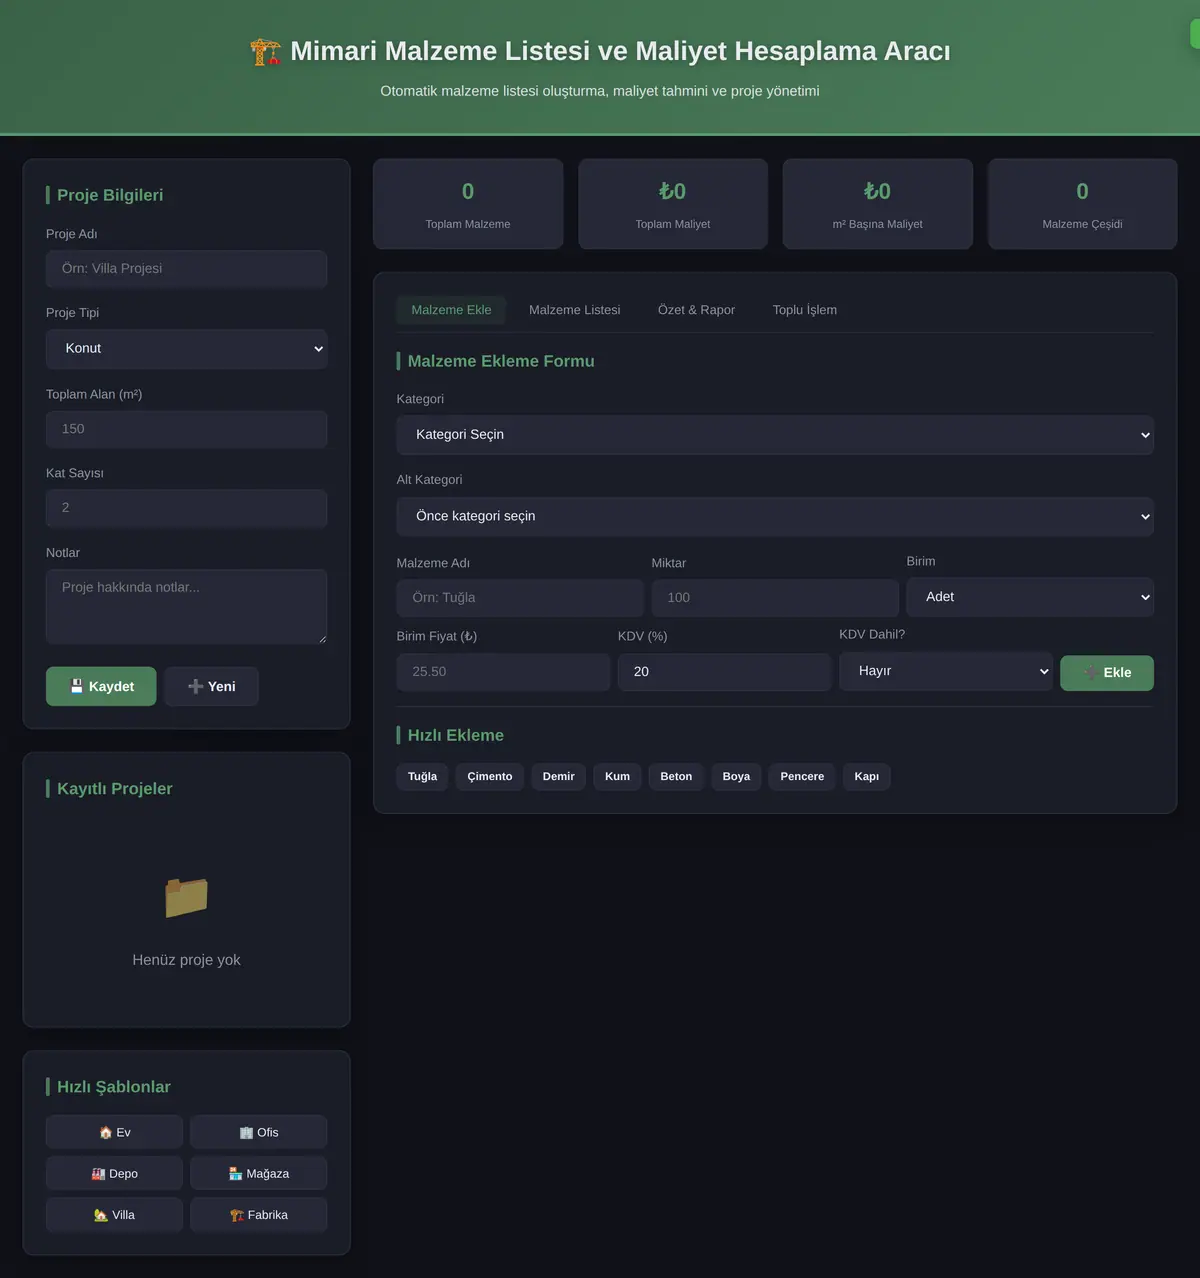Click the "Henüz proje yok" message
The width and height of the screenshot is (1200, 1278).
point(186,960)
